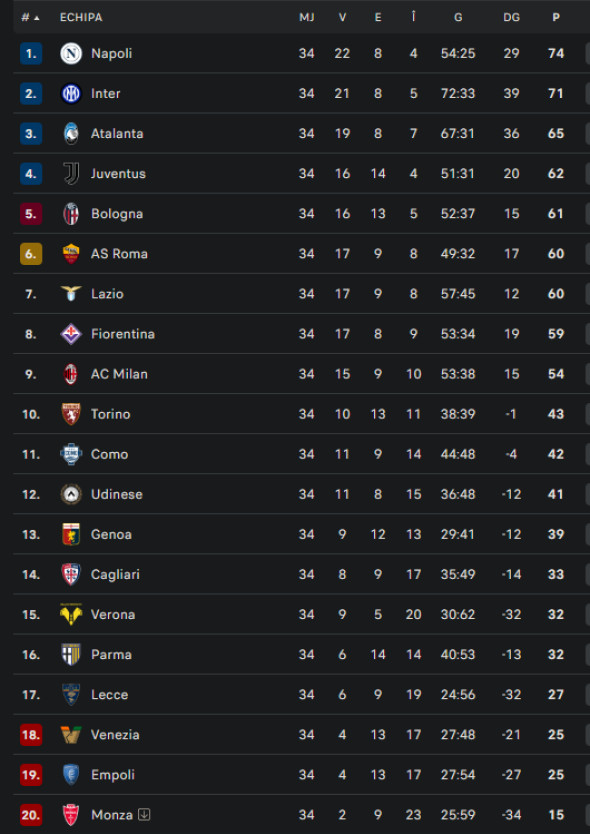Click the Torino team name

[x=111, y=414]
